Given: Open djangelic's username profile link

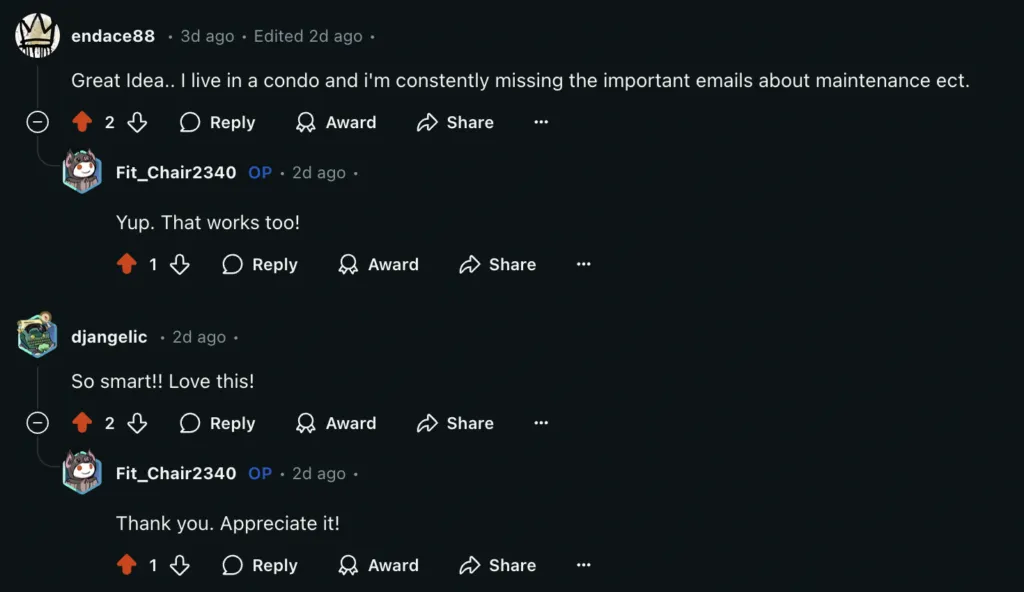Looking at the screenshot, I should point(109,337).
